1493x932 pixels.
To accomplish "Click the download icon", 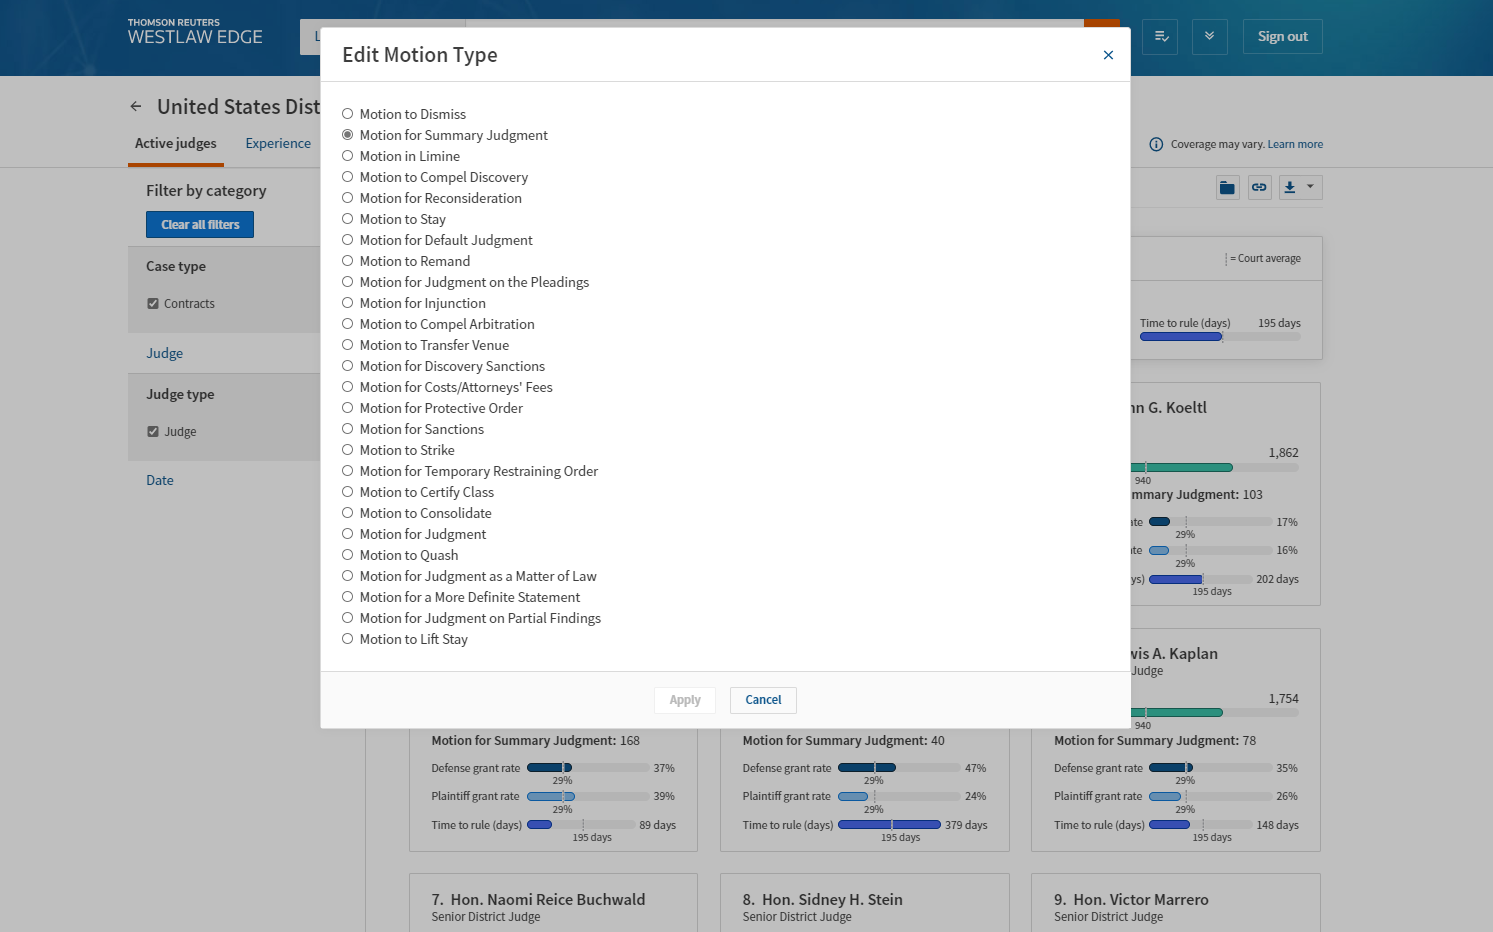I will [x=1290, y=187].
